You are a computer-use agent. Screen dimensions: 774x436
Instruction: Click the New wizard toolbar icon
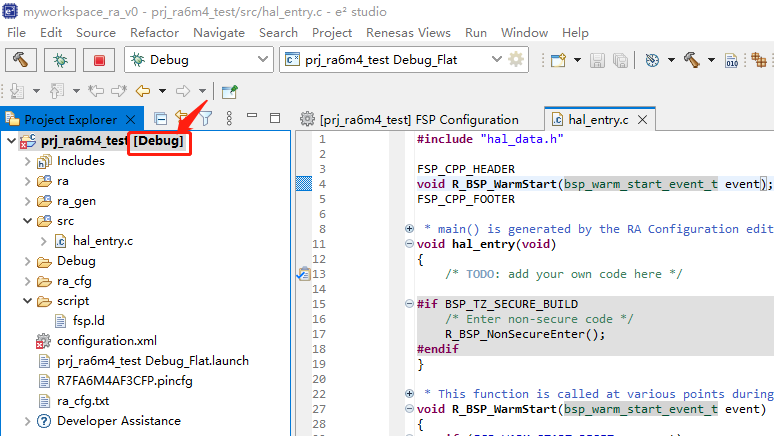[x=558, y=60]
